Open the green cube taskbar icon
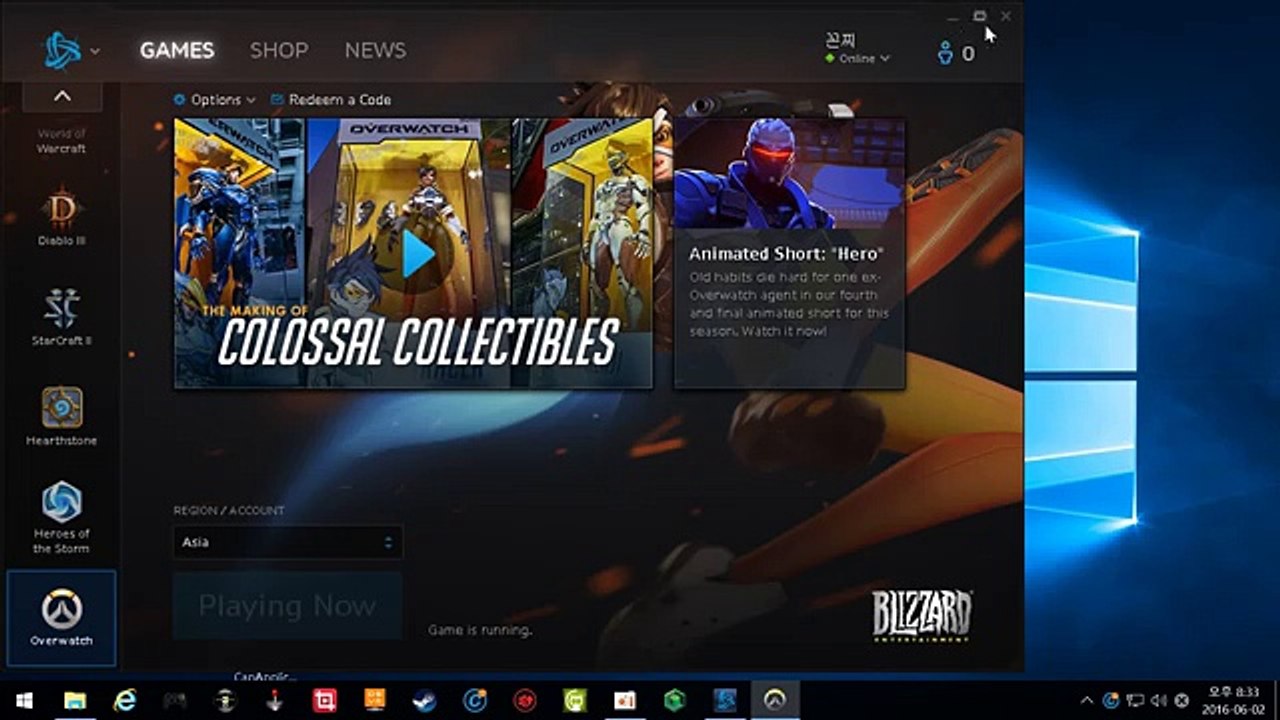Screen dimensions: 1280x720 click(675, 700)
